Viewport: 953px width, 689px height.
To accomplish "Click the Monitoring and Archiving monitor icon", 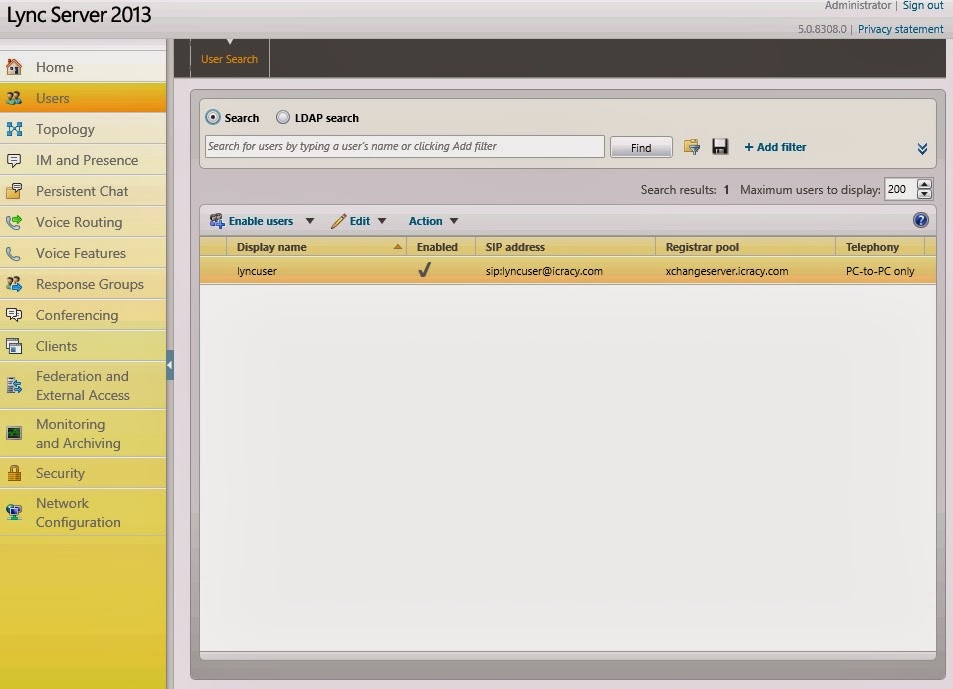I will (14, 433).
